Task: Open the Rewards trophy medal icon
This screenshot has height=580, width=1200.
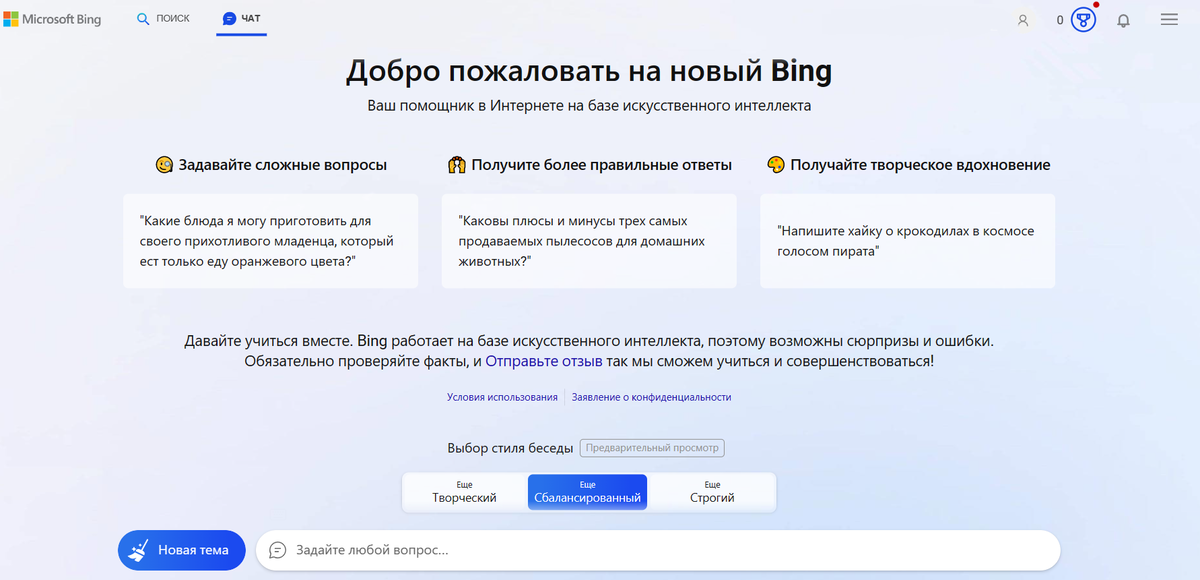Action: tap(1083, 19)
